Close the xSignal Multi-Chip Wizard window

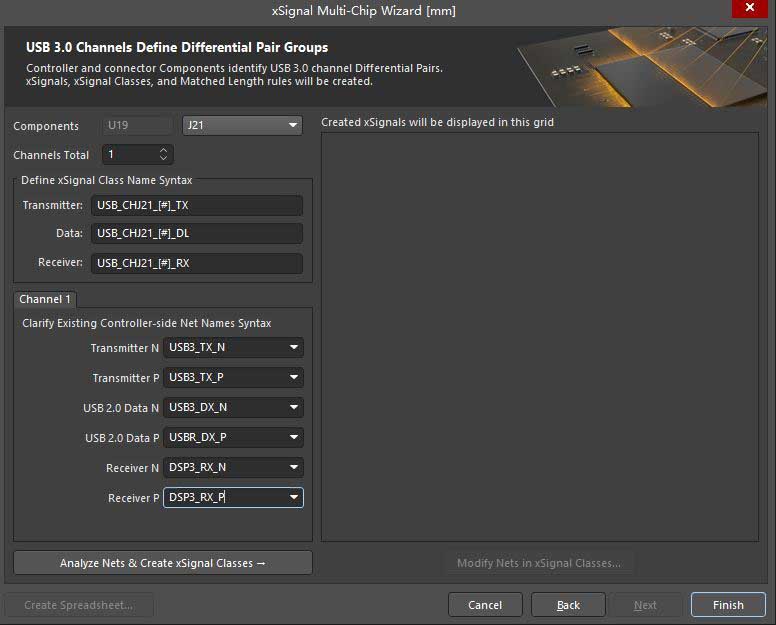pos(750,9)
